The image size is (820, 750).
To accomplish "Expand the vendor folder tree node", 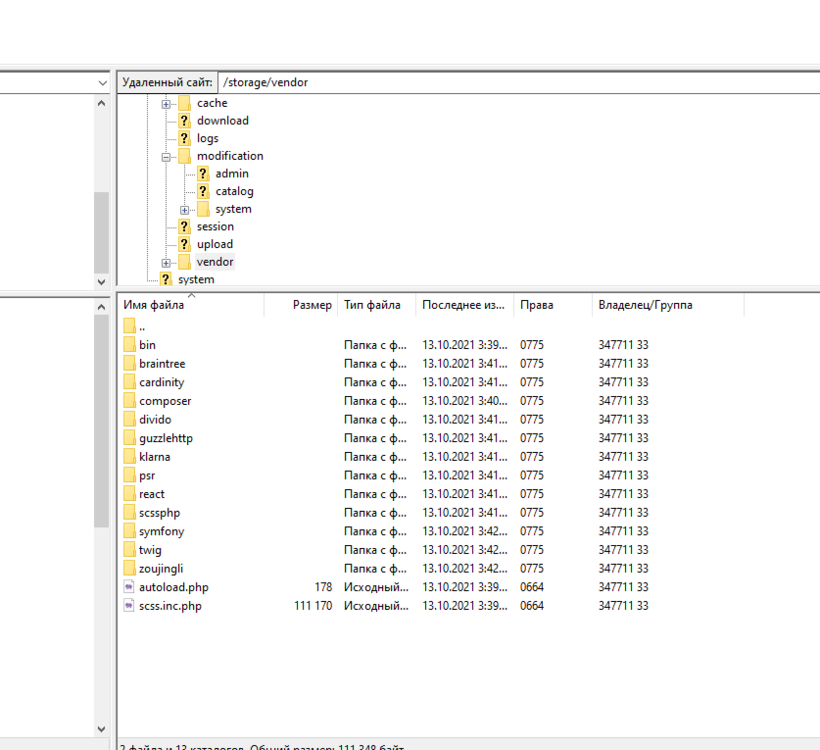I will (x=167, y=261).
